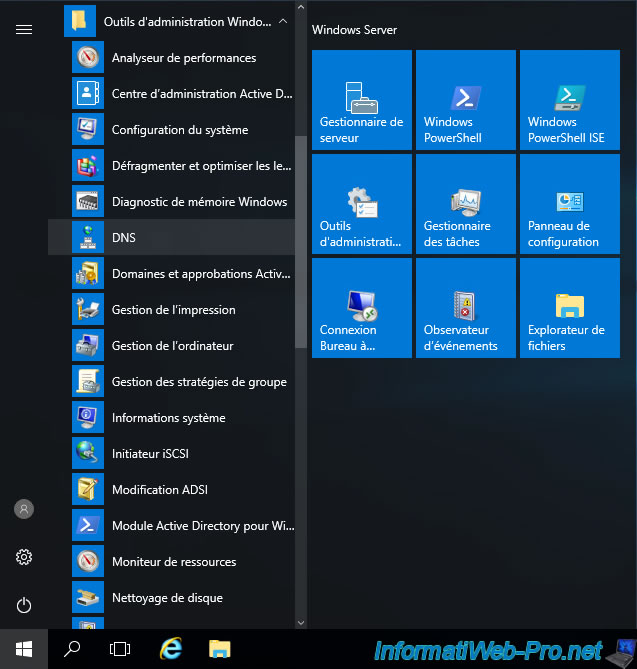
Task: Open Modification ADSI icon
Action: pos(88,489)
